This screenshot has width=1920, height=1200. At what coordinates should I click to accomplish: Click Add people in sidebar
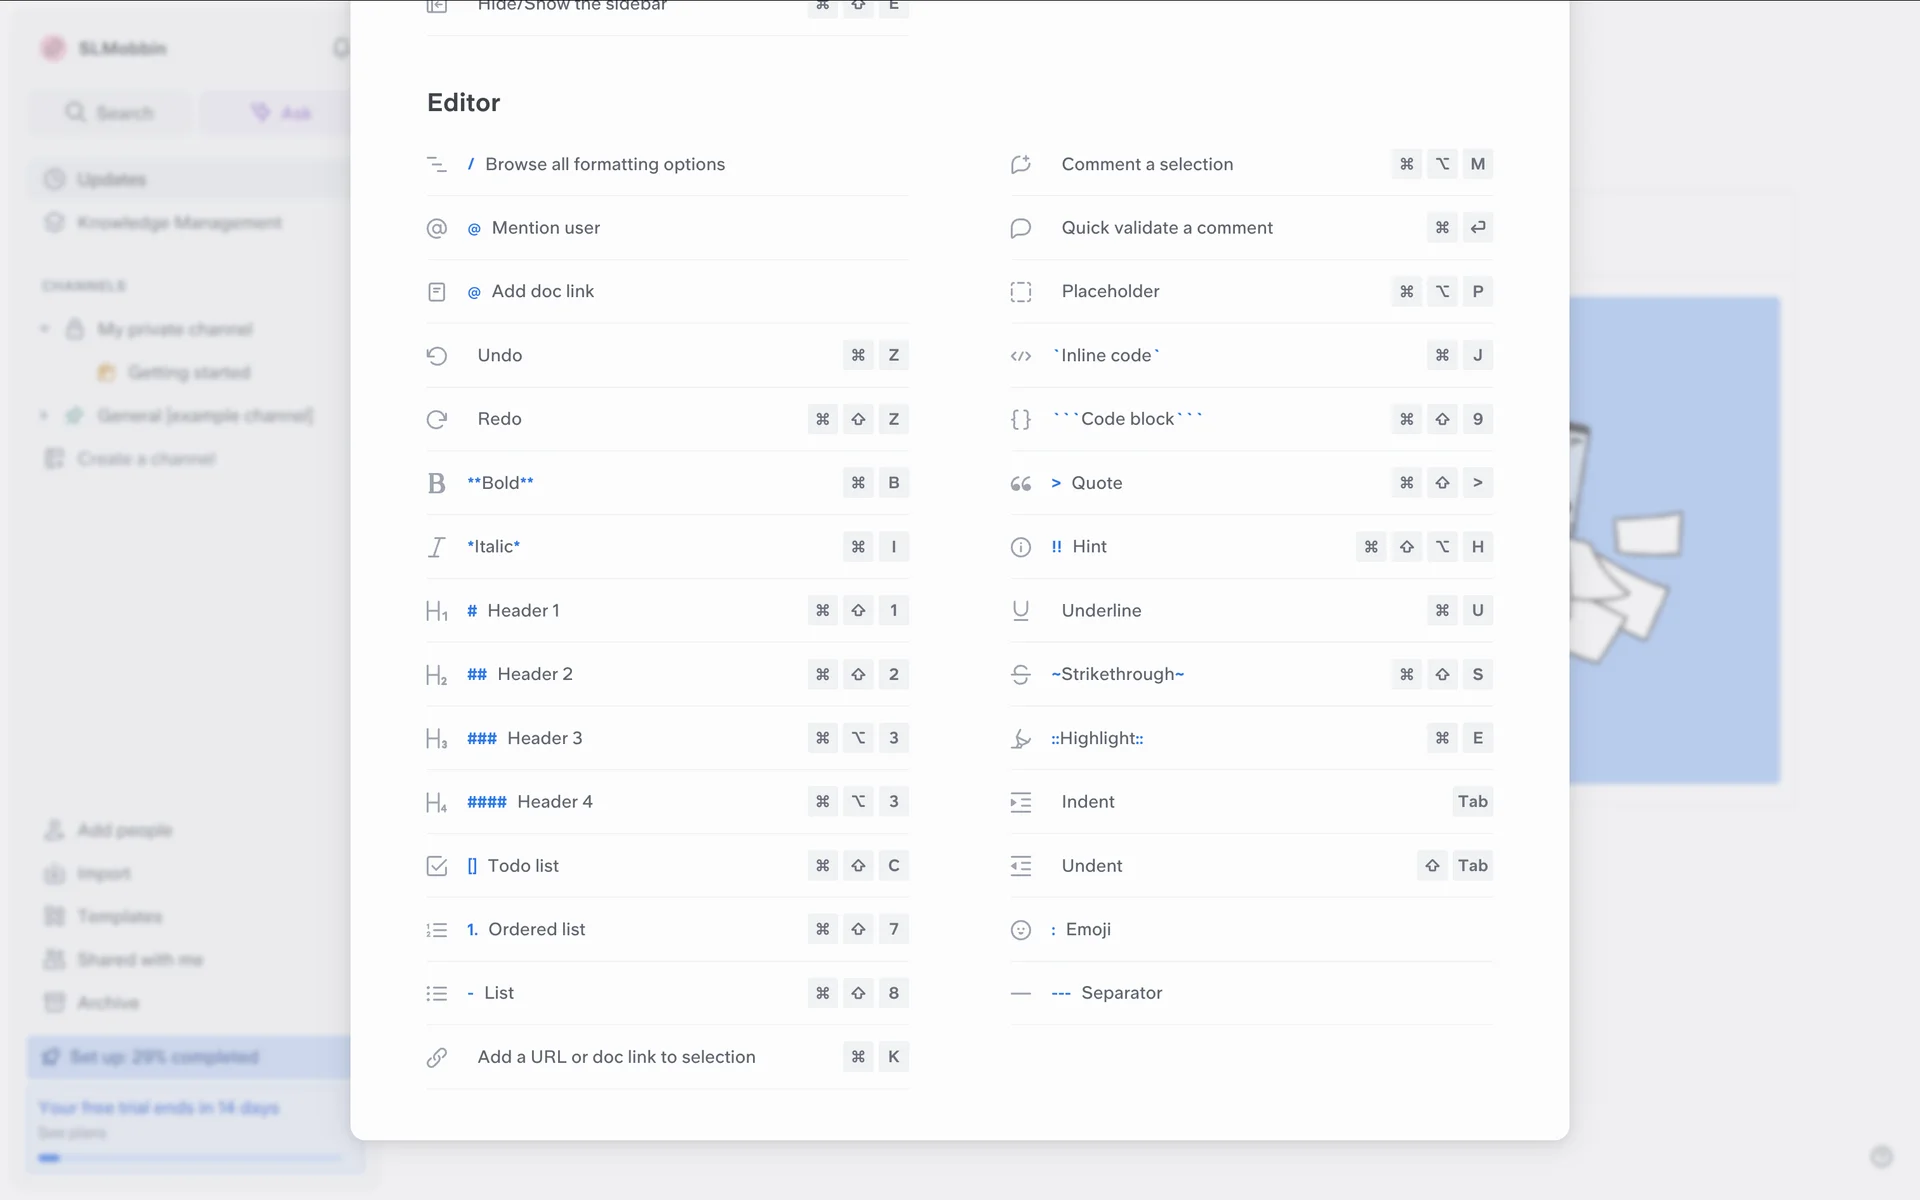[x=124, y=830]
